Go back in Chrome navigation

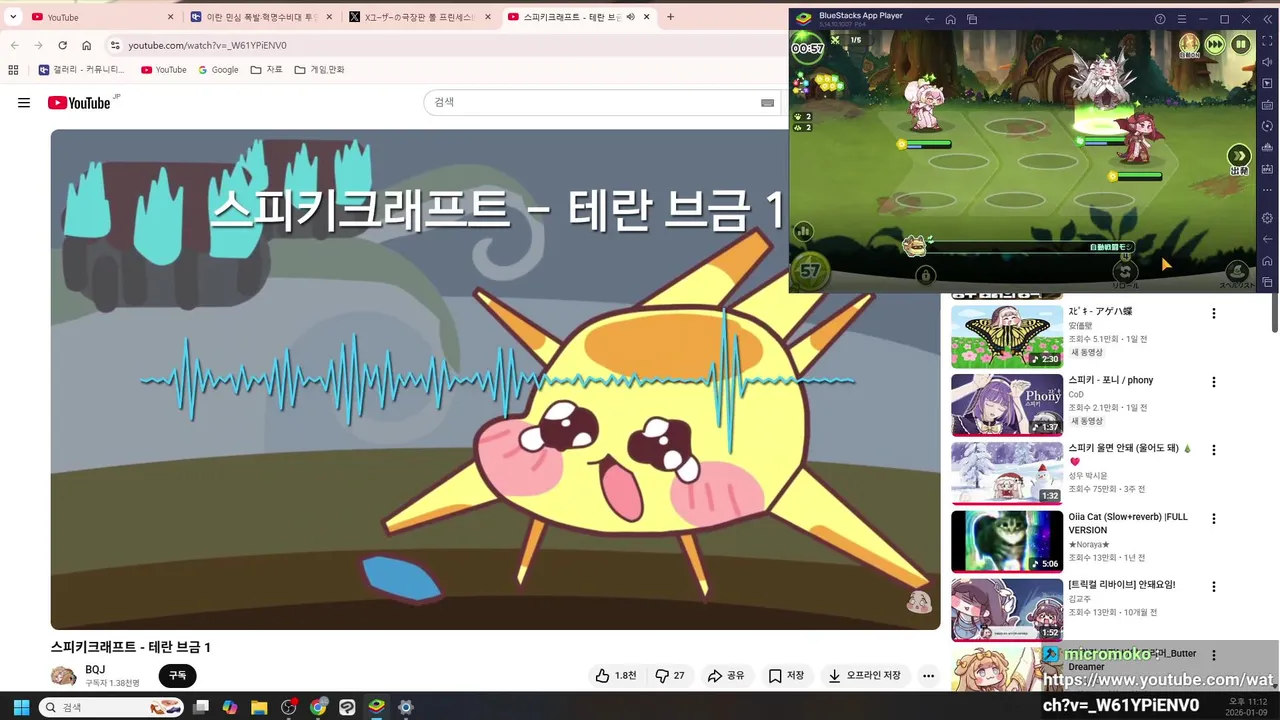pyautogui.click(x=14, y=45)
